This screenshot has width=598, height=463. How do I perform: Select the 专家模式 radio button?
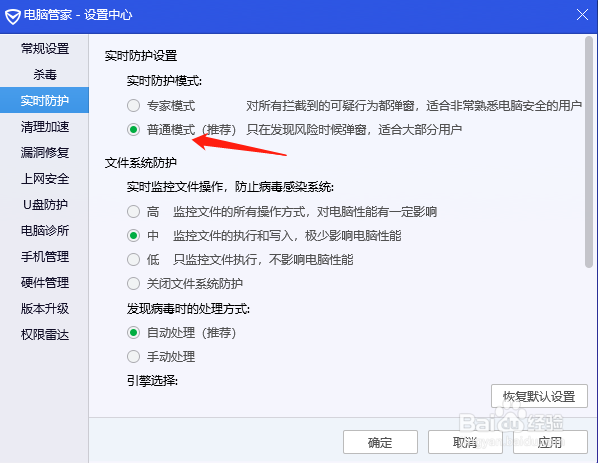tap(133, 106)
